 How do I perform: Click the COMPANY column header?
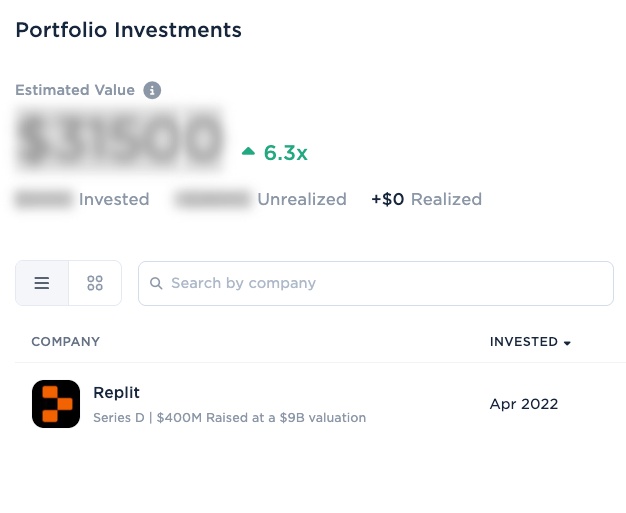click(x=65, y=342)
